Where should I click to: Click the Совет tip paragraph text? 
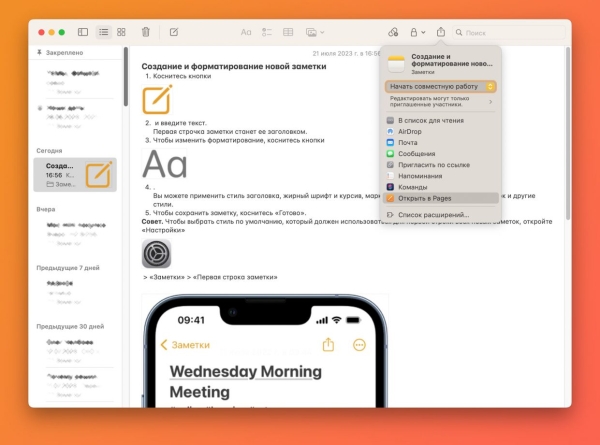click(x=347, y=226)
